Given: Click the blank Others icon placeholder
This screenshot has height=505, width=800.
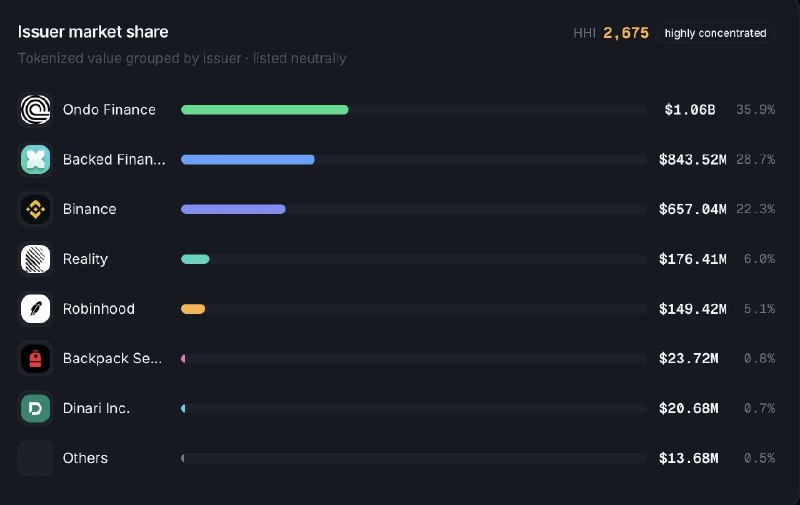Looking at the screenshot, I should coord(35,458).
